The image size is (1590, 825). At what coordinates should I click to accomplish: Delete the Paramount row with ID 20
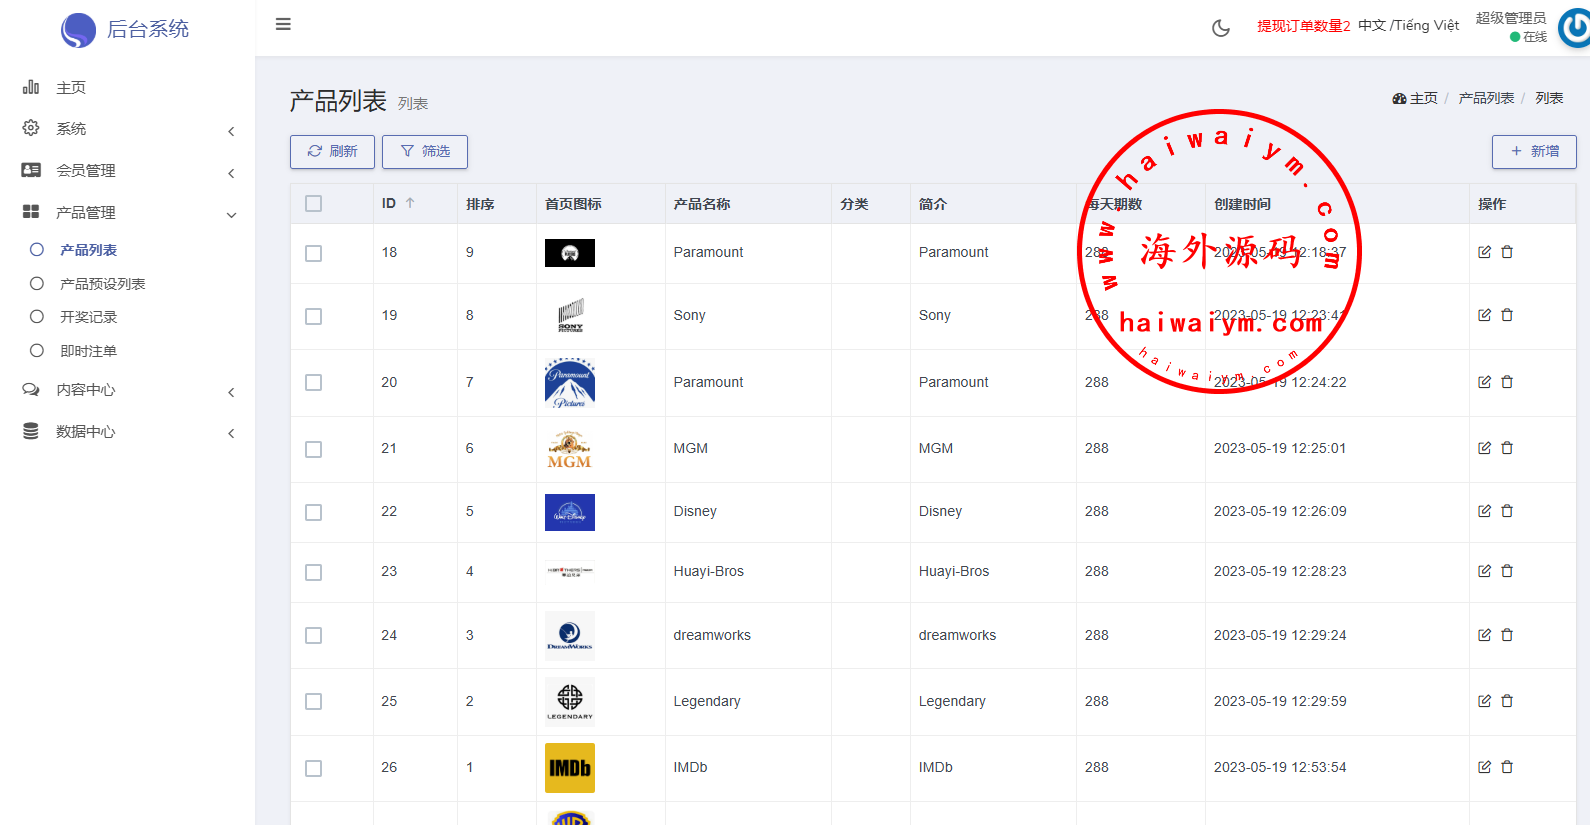point(1507,382)
